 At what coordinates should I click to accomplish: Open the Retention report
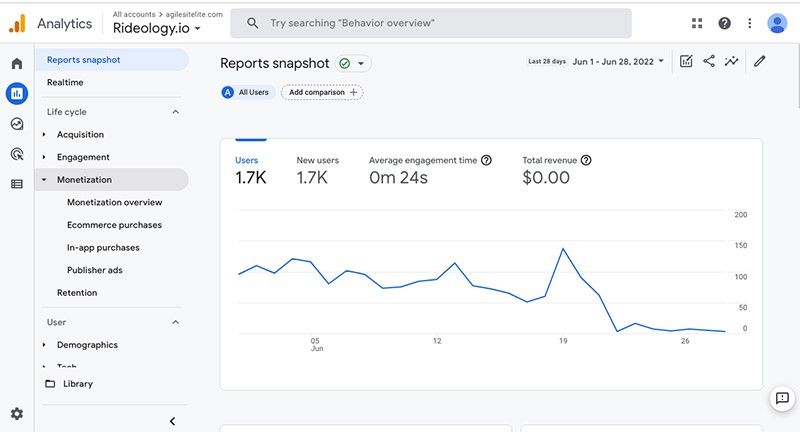(x=77, y=293)
